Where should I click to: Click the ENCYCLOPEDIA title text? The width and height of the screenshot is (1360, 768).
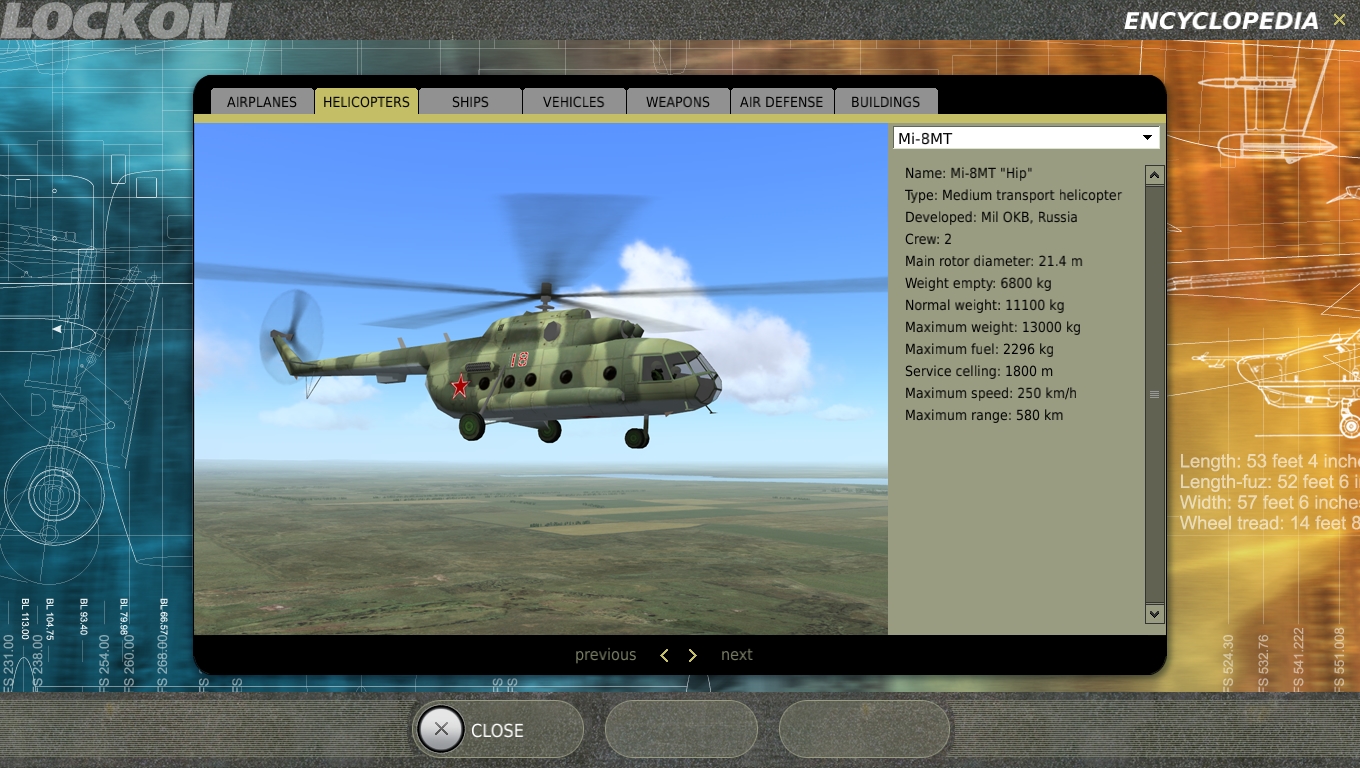1221,21
